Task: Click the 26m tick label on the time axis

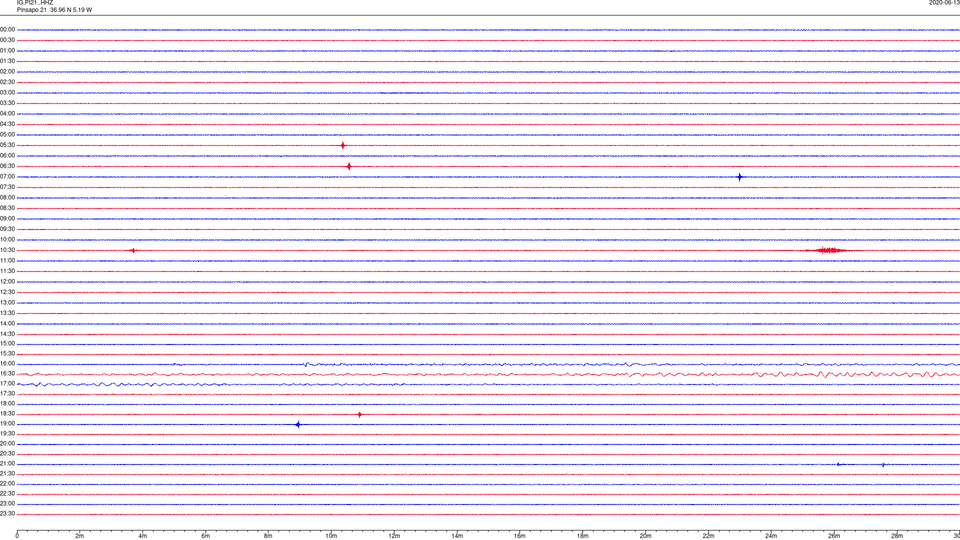Action: coord(834,536)
